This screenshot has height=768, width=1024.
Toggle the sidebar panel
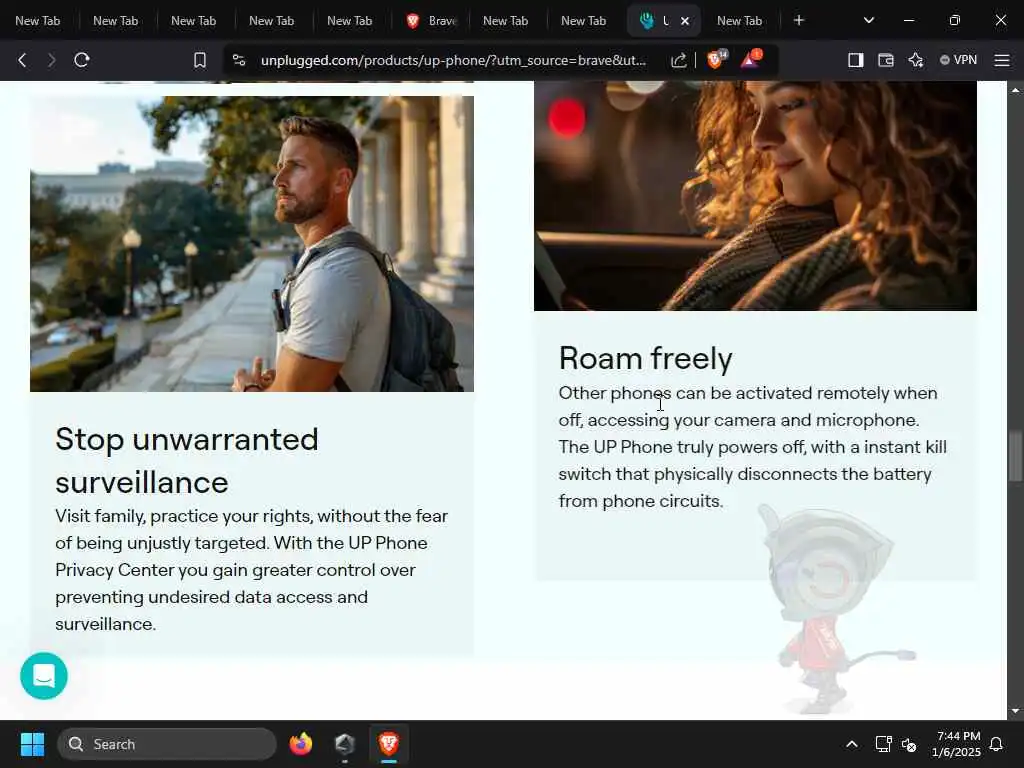[856, 60]
